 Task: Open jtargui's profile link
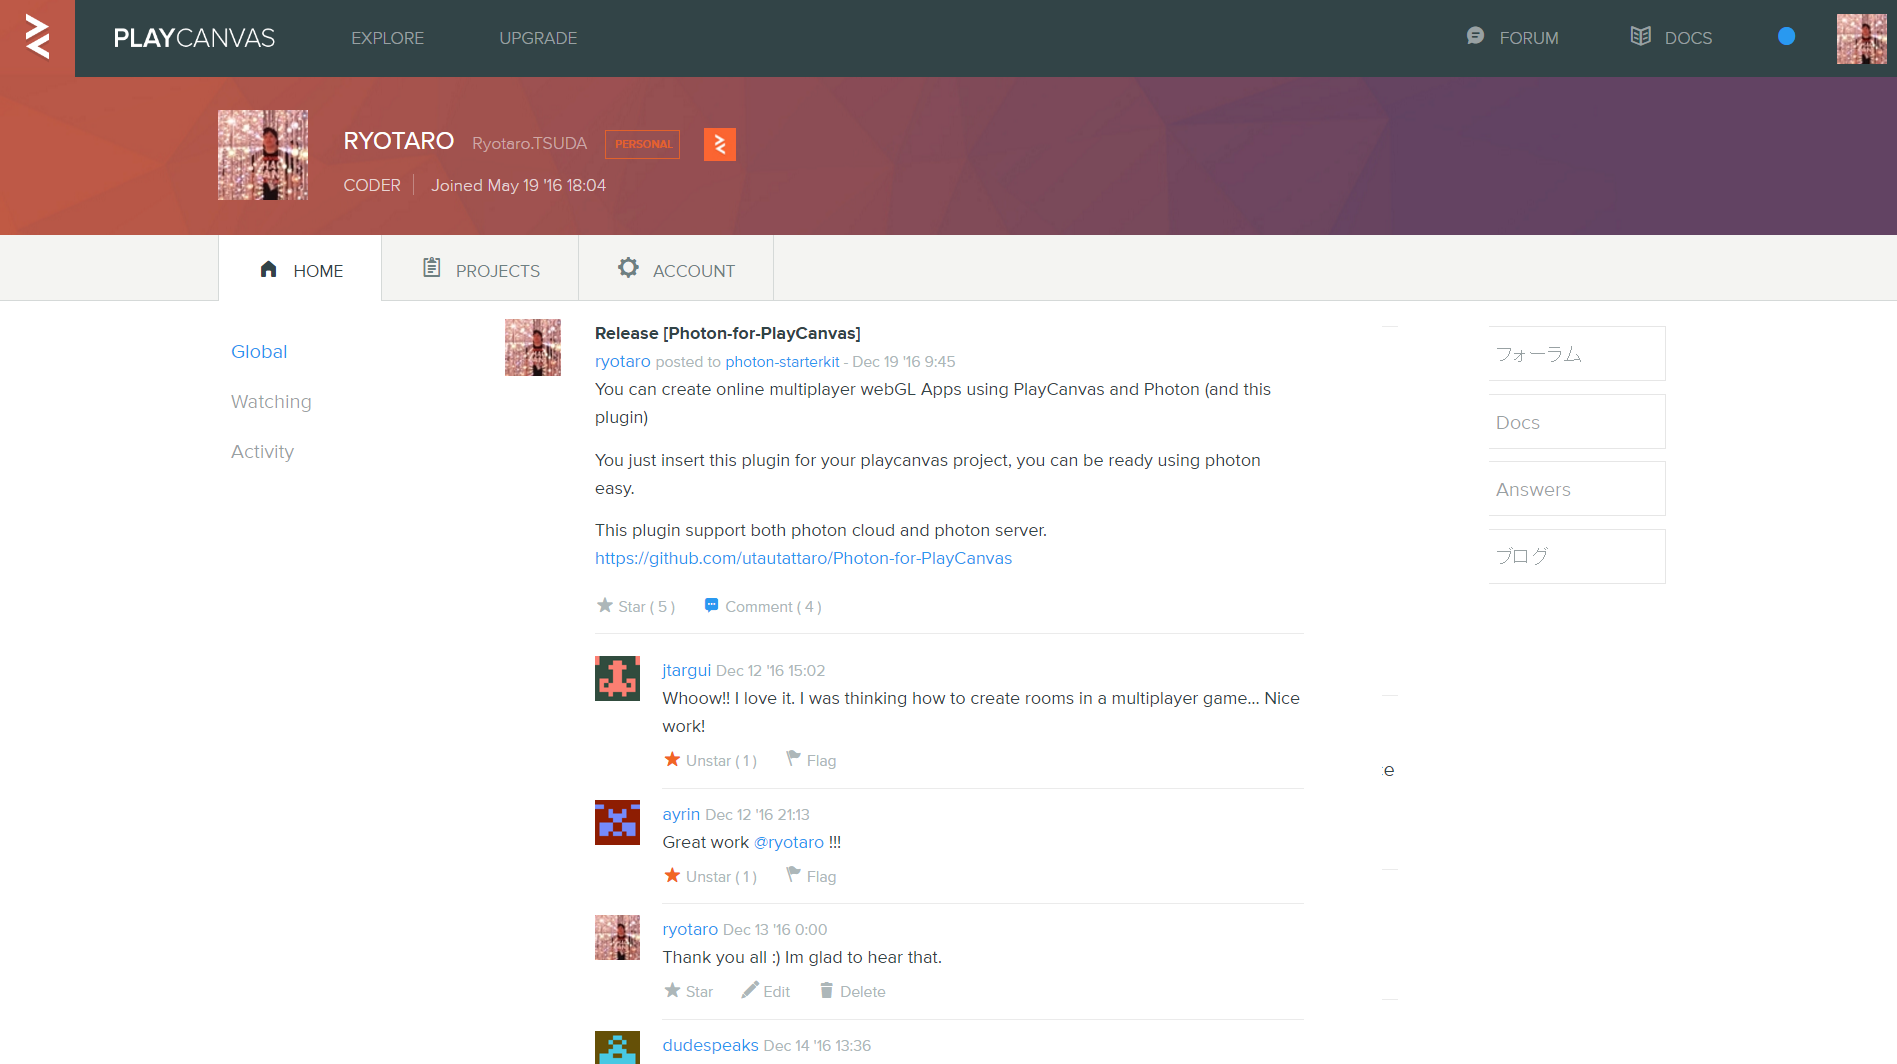tap(686, 670)
